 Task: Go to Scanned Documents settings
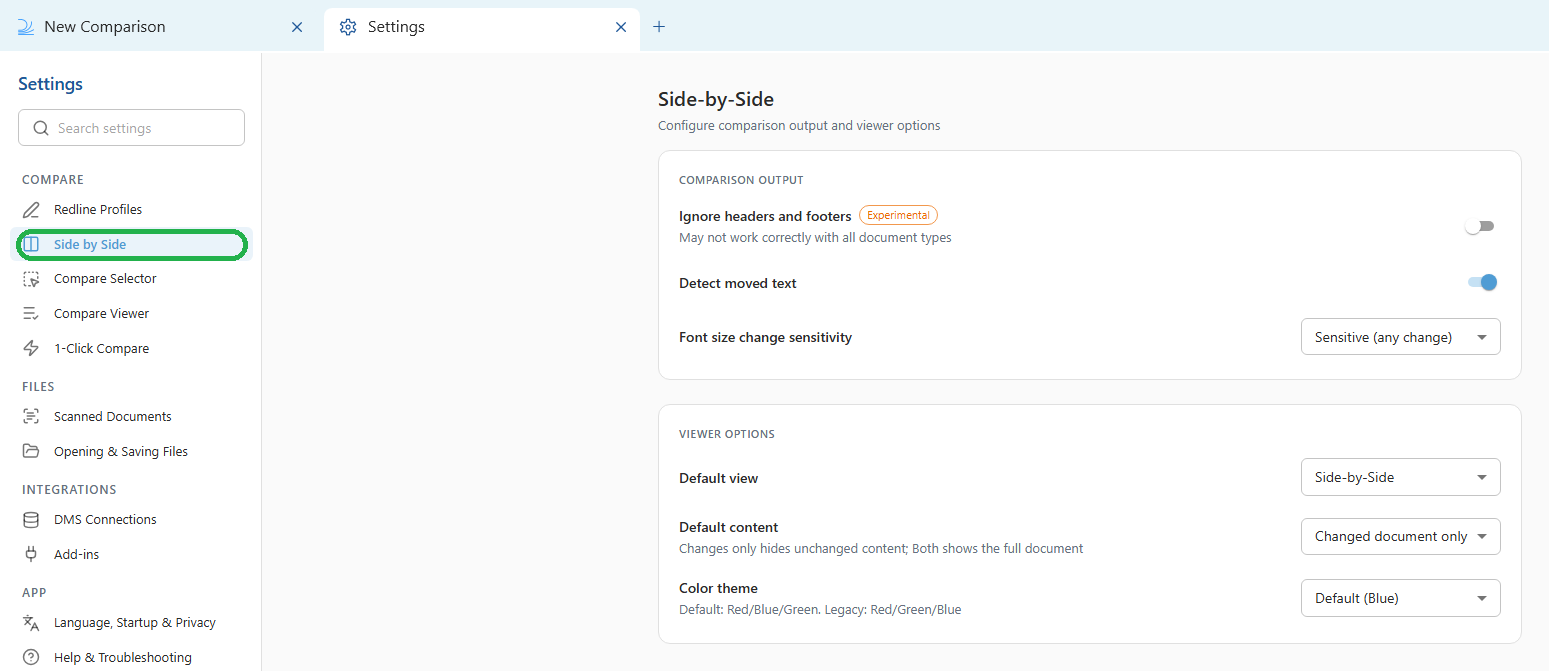[x=132, y=417]
